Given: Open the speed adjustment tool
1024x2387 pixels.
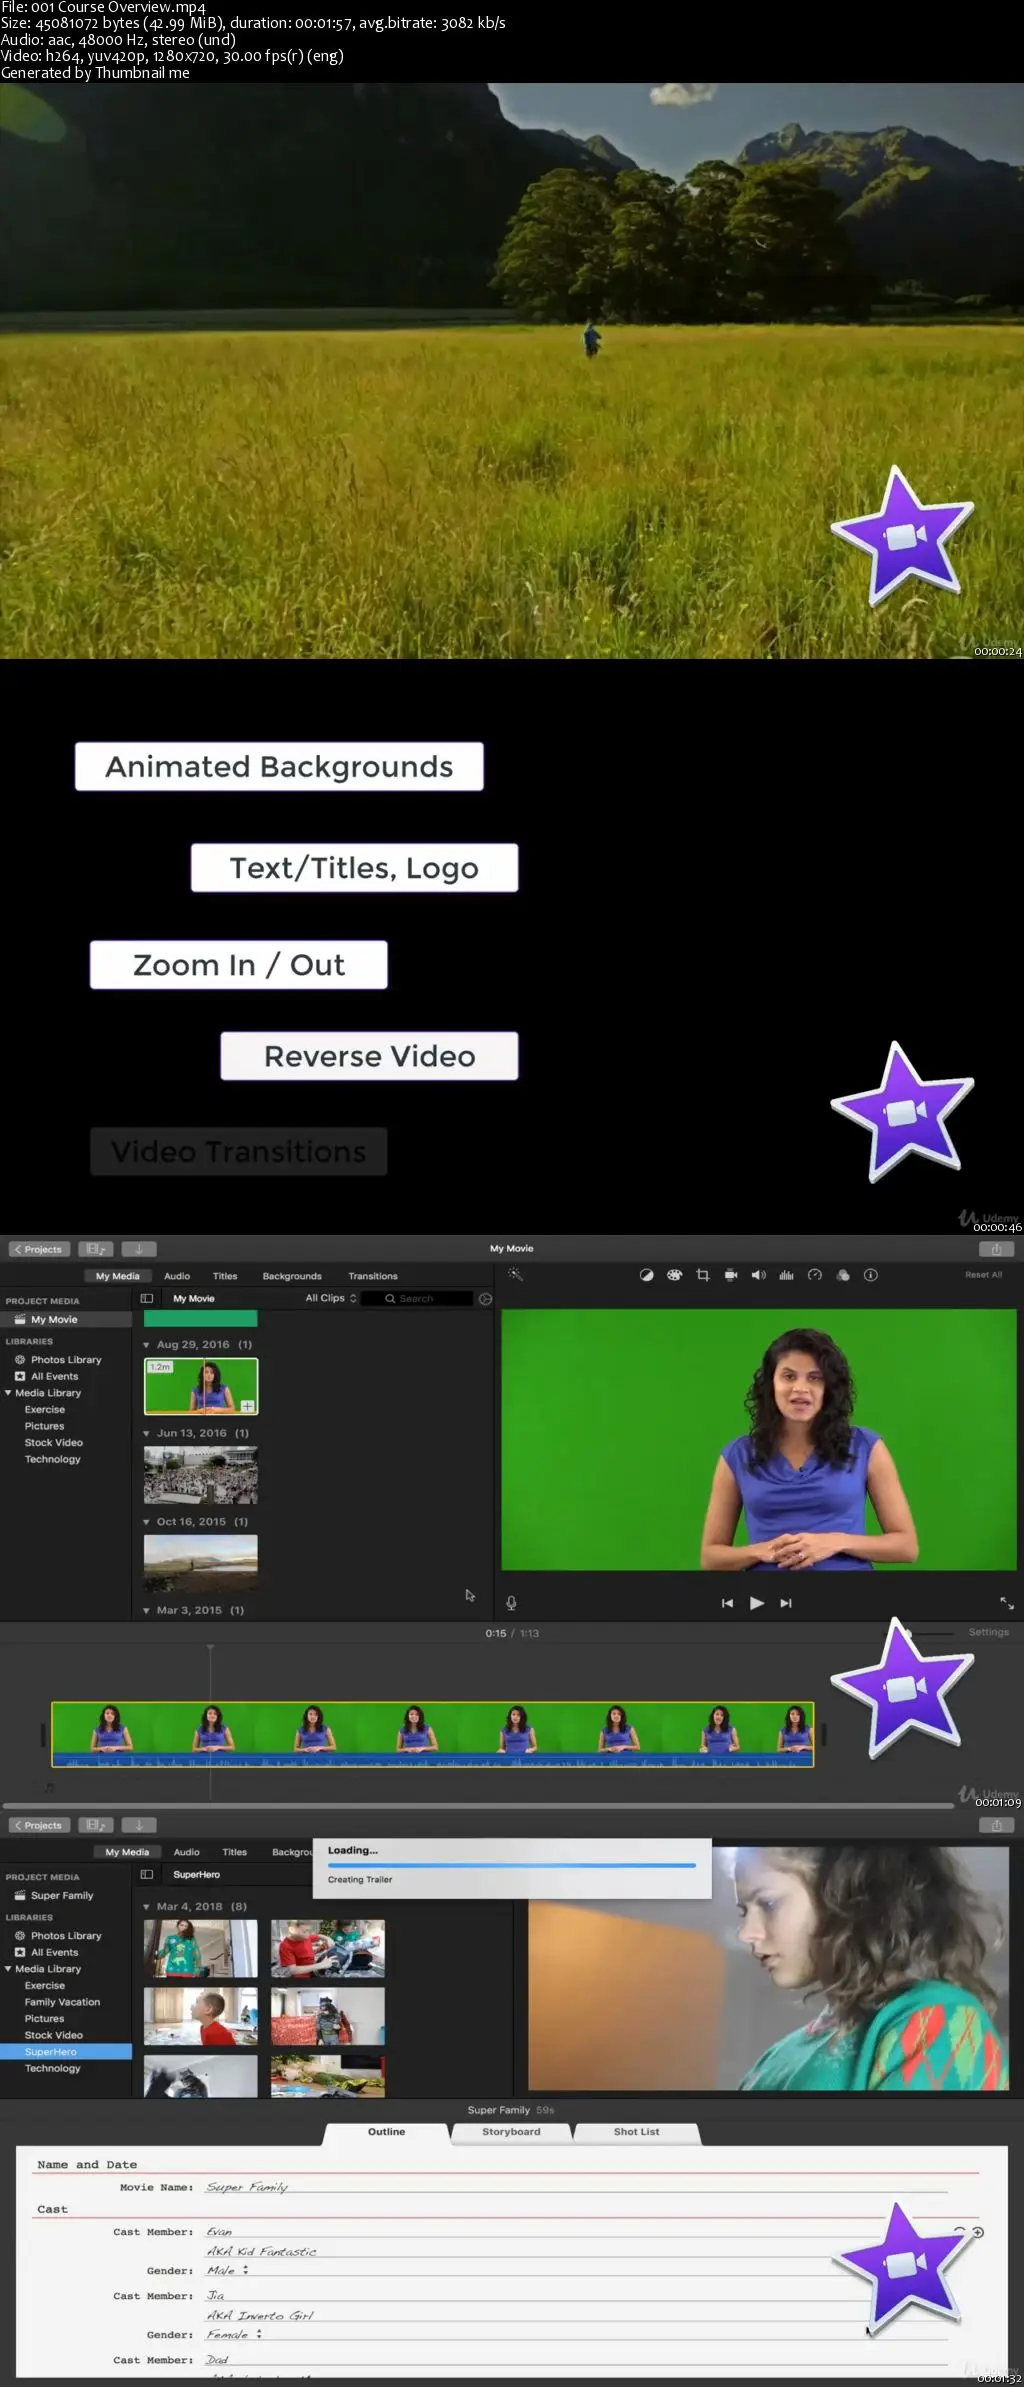Looking at the screenshot, I should point(815,1275).
